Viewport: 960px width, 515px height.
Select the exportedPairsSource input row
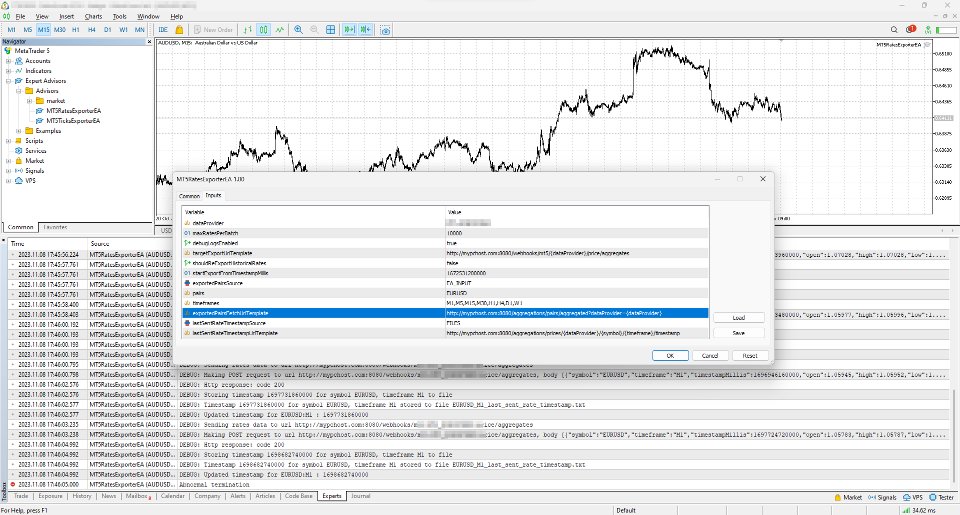tap(445, 284)
